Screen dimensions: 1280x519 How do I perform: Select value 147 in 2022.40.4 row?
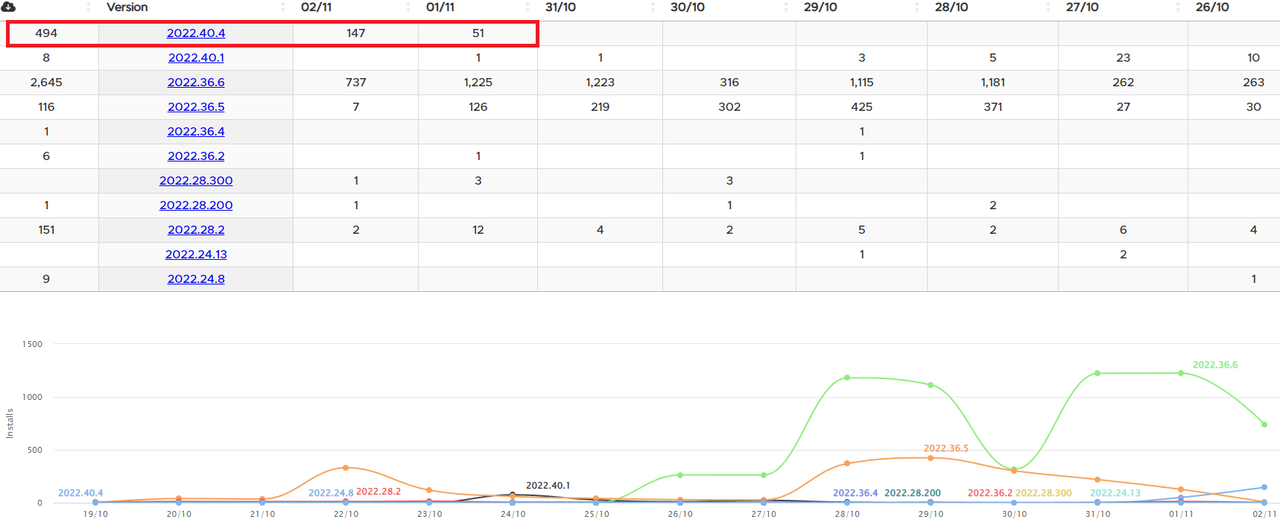tap(355, 33)
